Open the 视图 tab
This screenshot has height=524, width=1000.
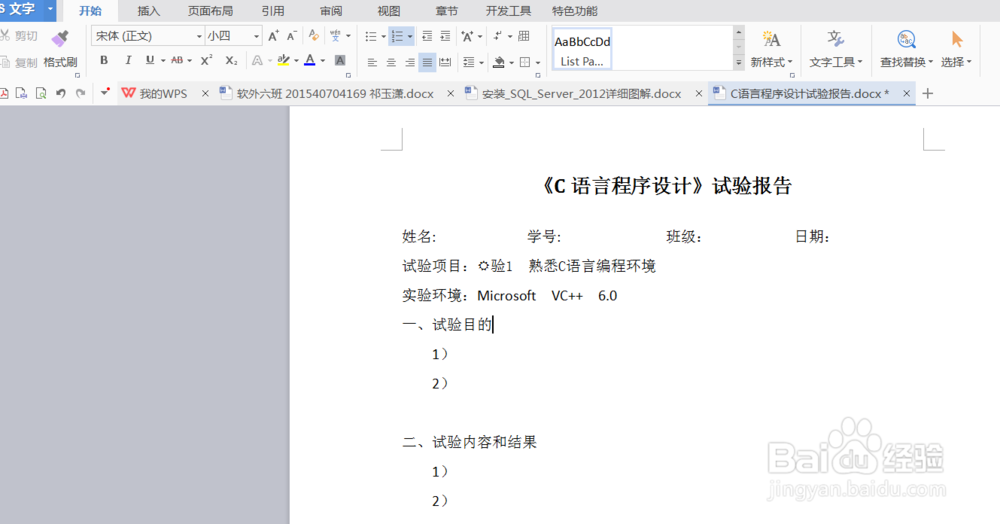pos(388,11)
